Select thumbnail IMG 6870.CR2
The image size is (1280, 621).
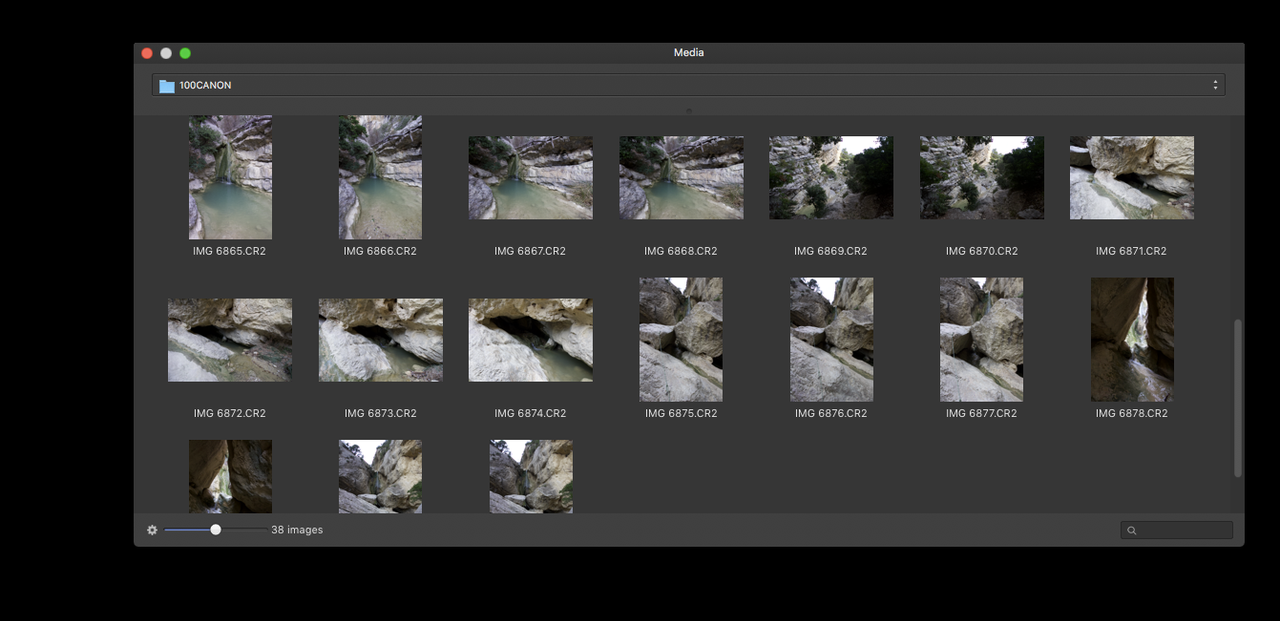click(982, 178)
